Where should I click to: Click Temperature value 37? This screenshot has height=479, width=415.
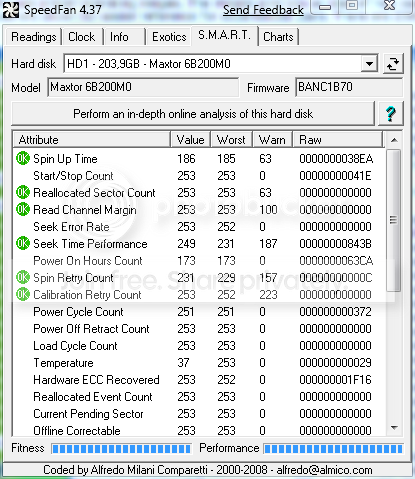point(183,363)
